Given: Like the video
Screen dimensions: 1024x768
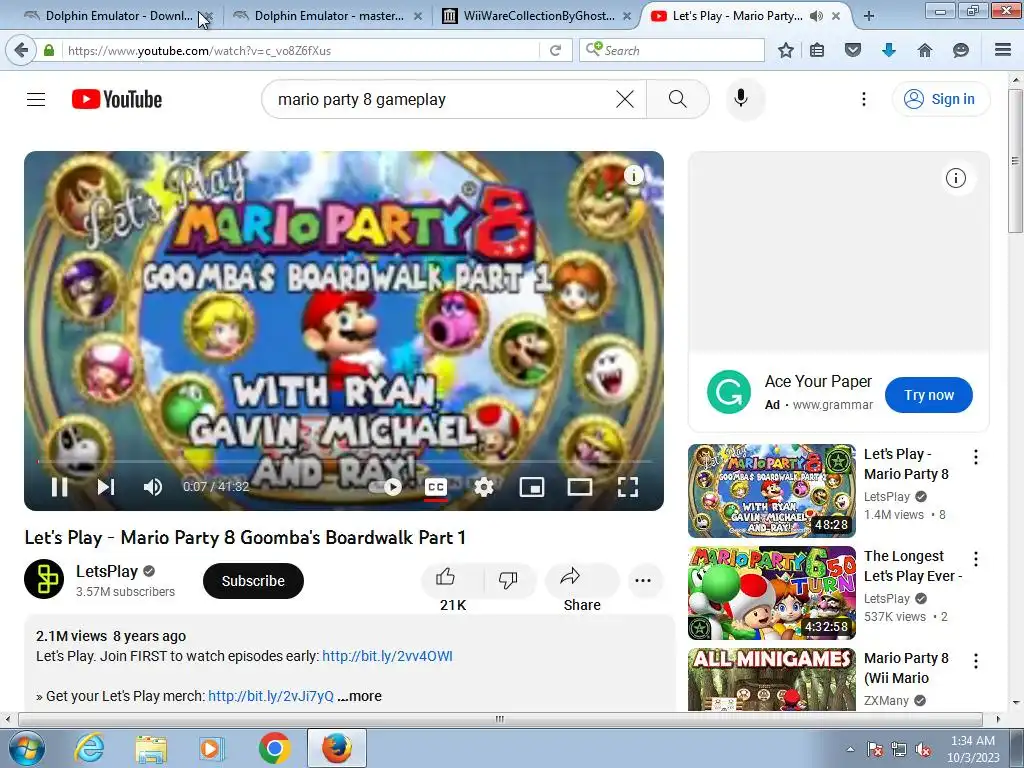Looking at the screenshot, I should (453, 581).
